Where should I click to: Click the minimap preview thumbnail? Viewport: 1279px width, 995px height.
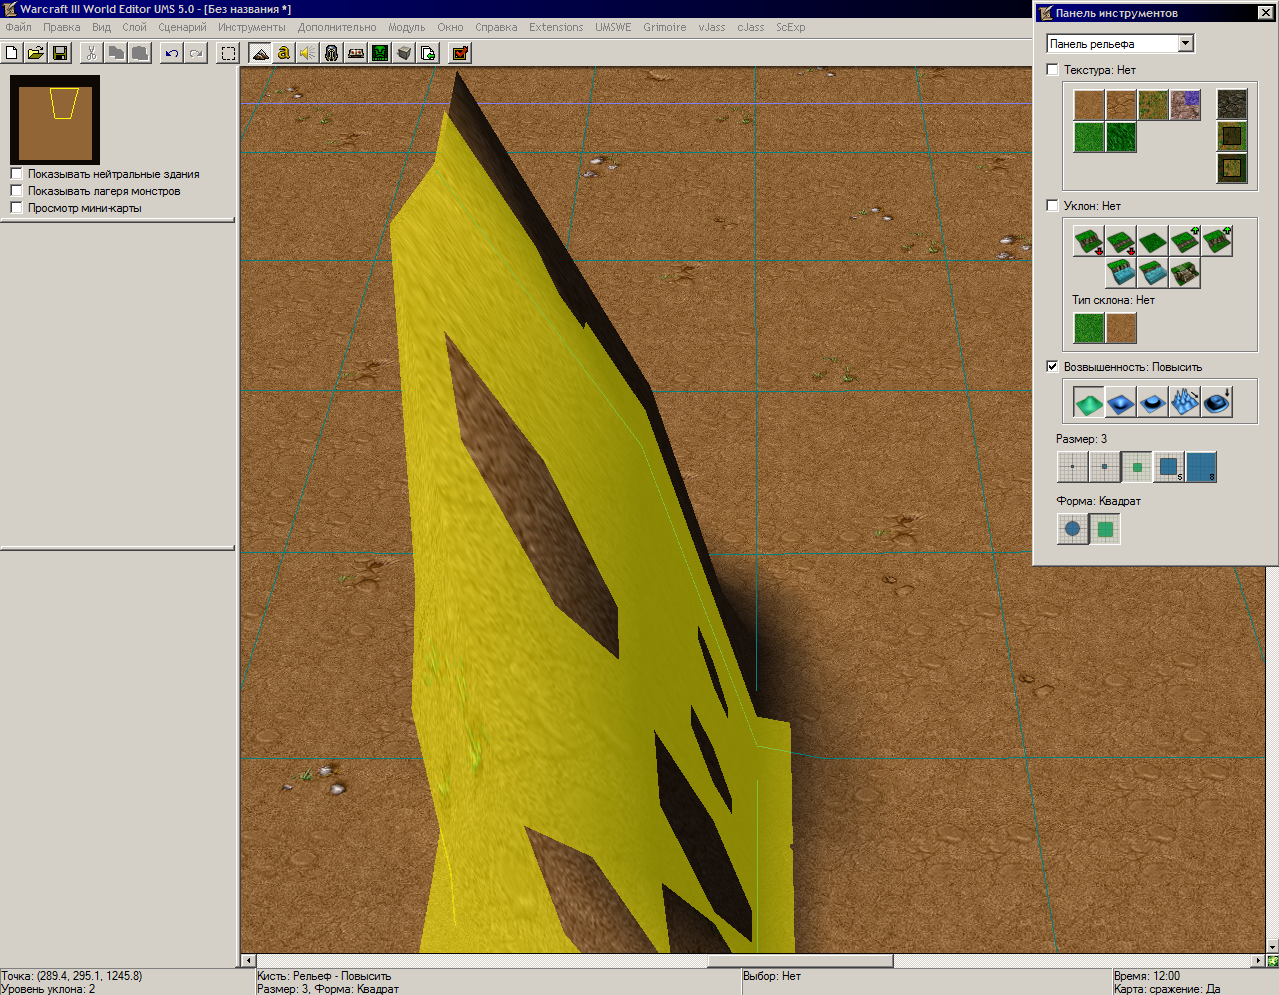tap(55, 120)
